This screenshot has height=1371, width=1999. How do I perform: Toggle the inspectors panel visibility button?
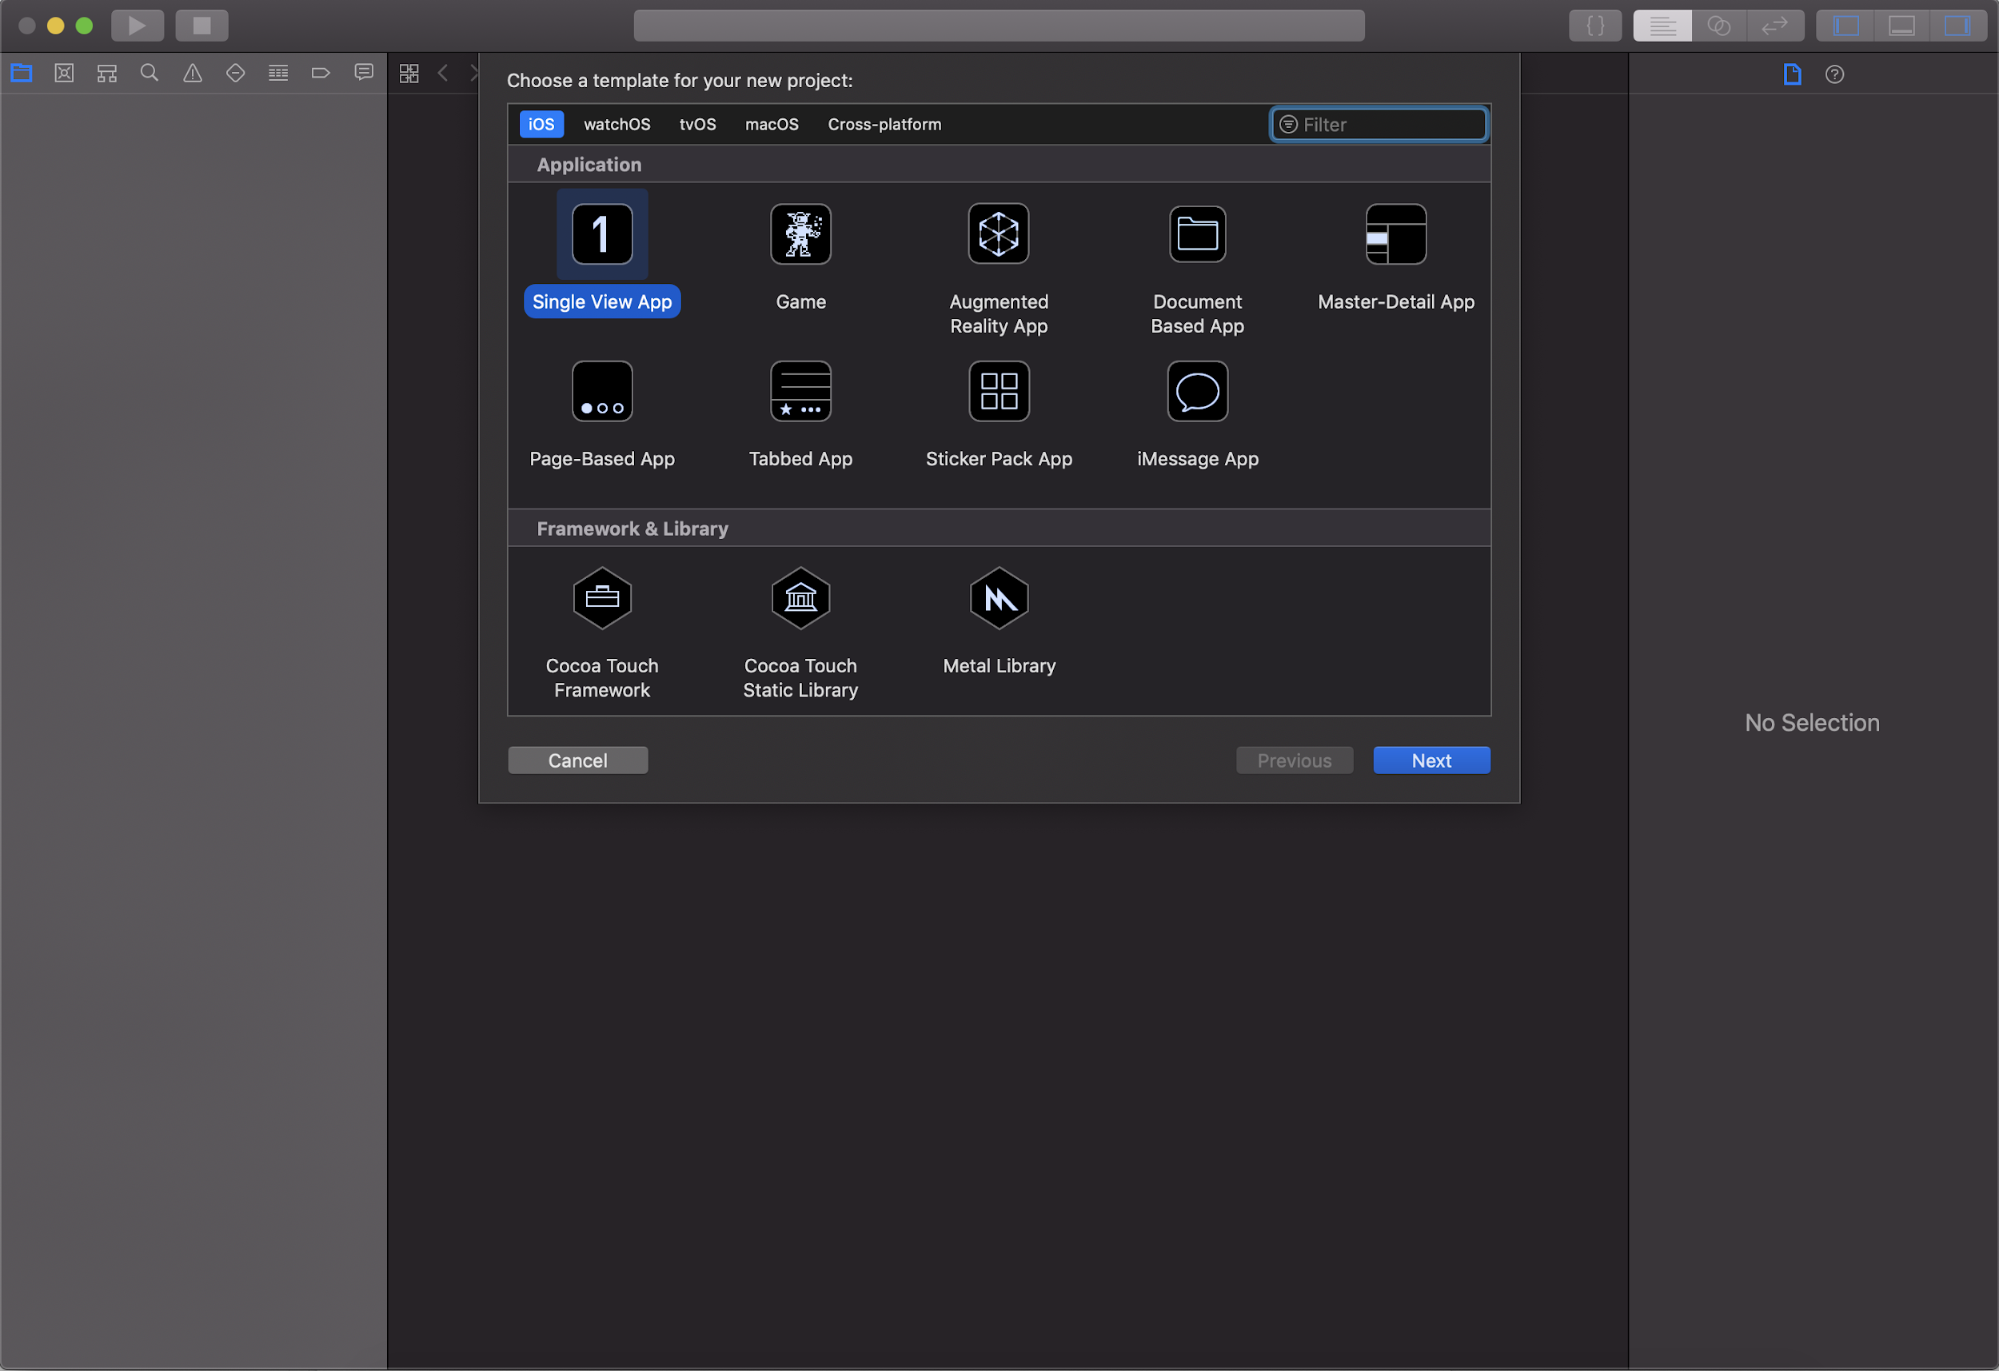click(1956, 26)
